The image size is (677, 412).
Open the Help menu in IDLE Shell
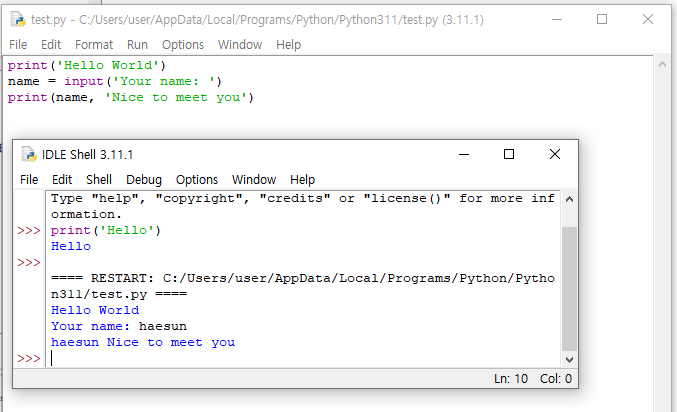point(302,180)
